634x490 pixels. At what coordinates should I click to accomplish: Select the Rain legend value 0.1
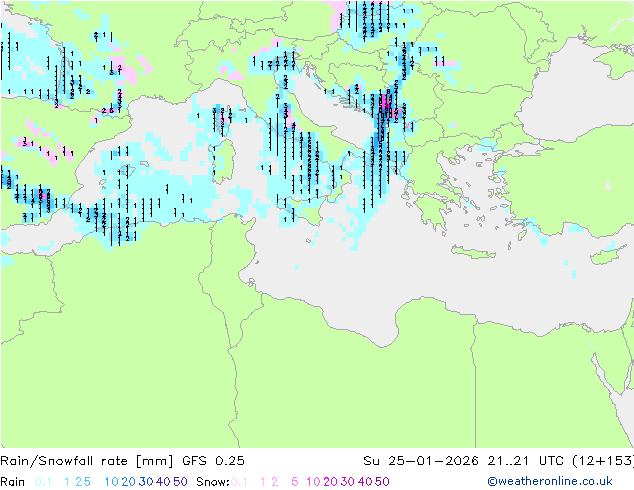(x=43, y=482)
